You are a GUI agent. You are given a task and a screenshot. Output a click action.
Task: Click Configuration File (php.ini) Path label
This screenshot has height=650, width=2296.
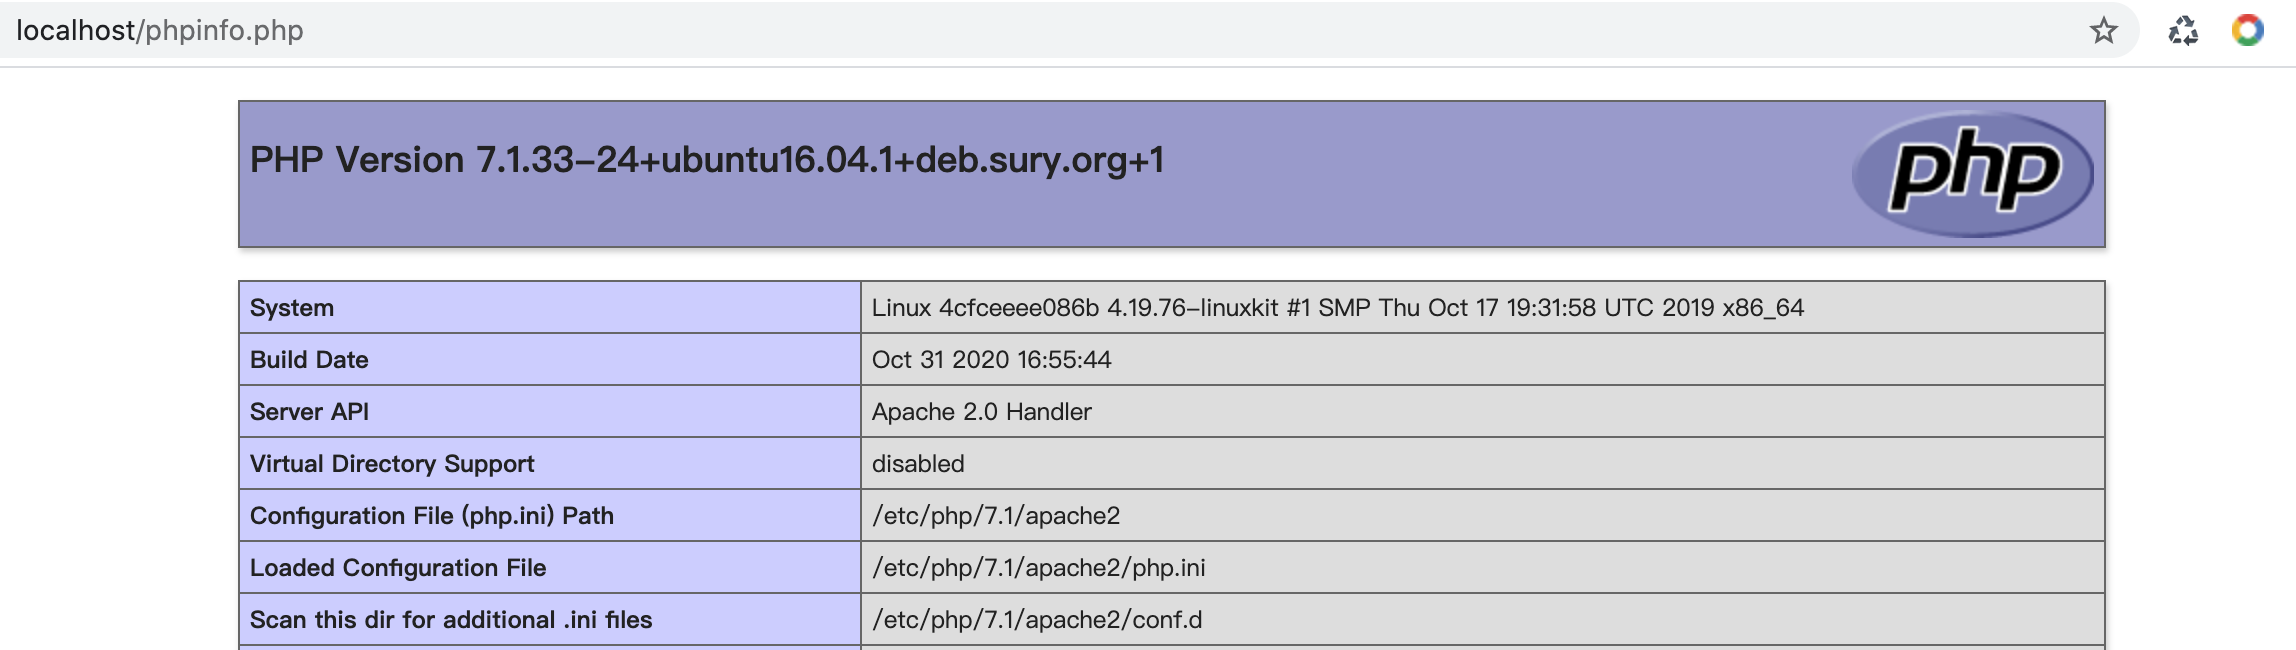click(432, 516)
